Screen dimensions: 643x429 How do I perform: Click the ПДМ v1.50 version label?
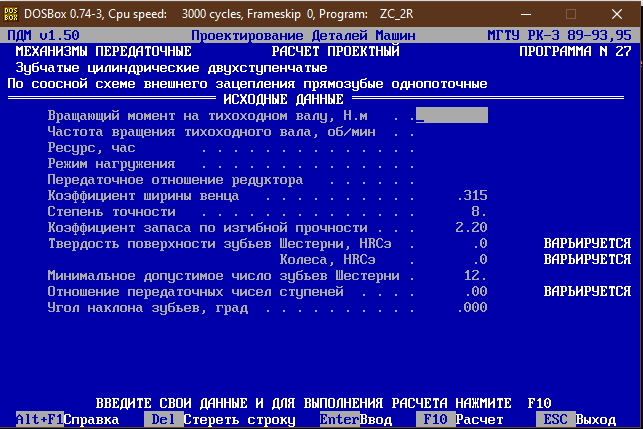(x=43, y=35)
